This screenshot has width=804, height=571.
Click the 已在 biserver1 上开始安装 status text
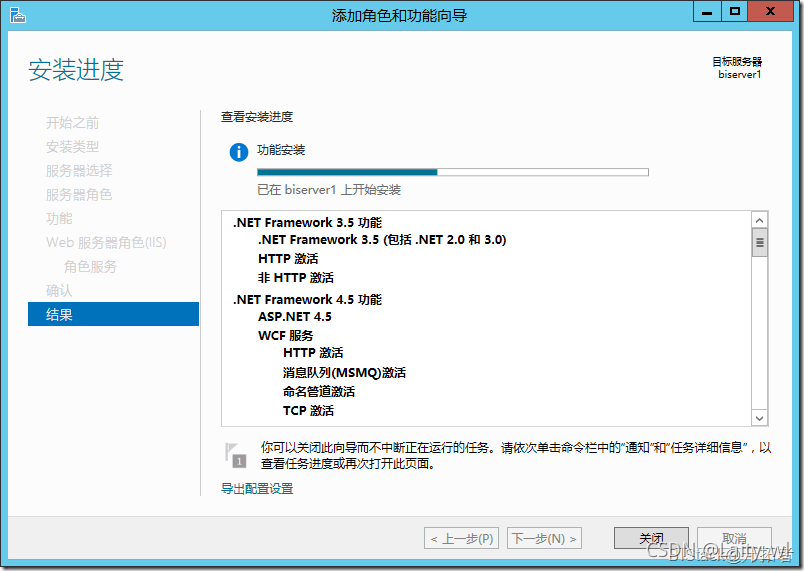coord(329,190)
